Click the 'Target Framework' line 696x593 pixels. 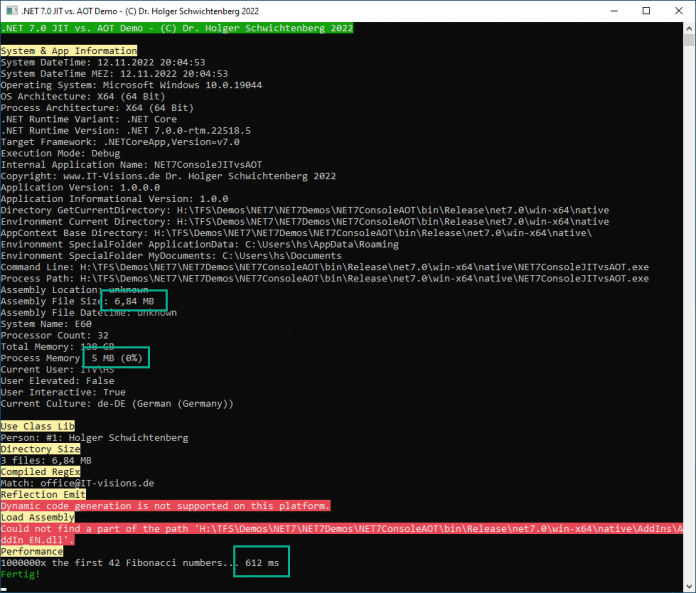[x=120, y=142]
